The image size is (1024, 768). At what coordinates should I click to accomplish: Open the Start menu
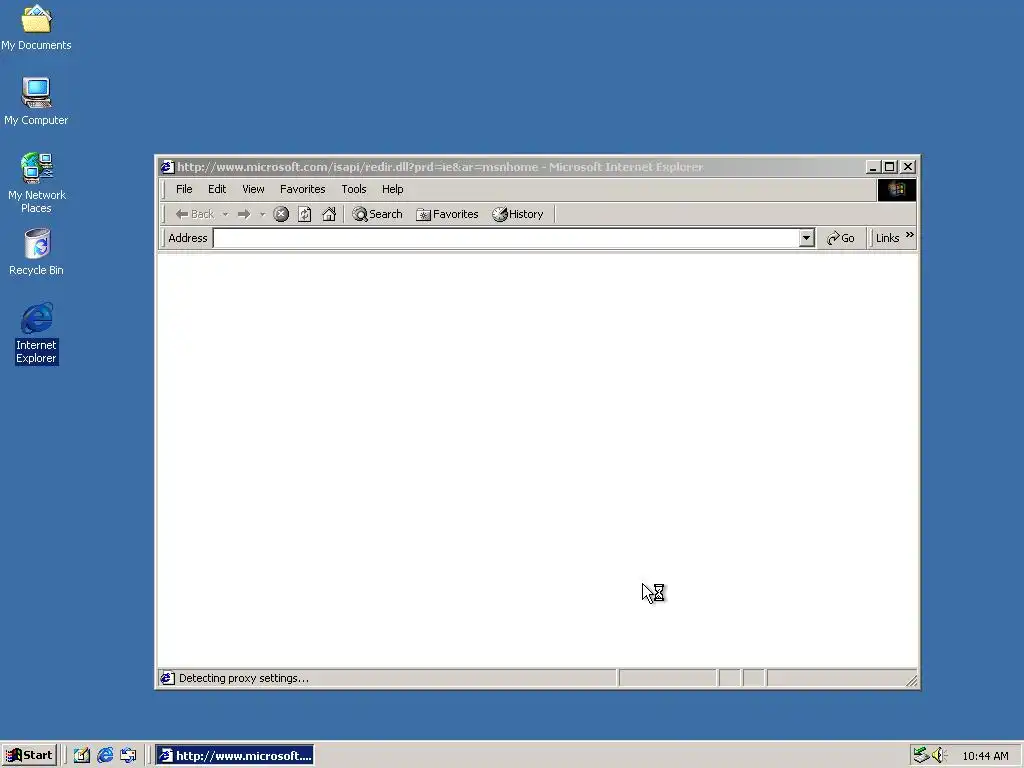[x=29, y=756]
